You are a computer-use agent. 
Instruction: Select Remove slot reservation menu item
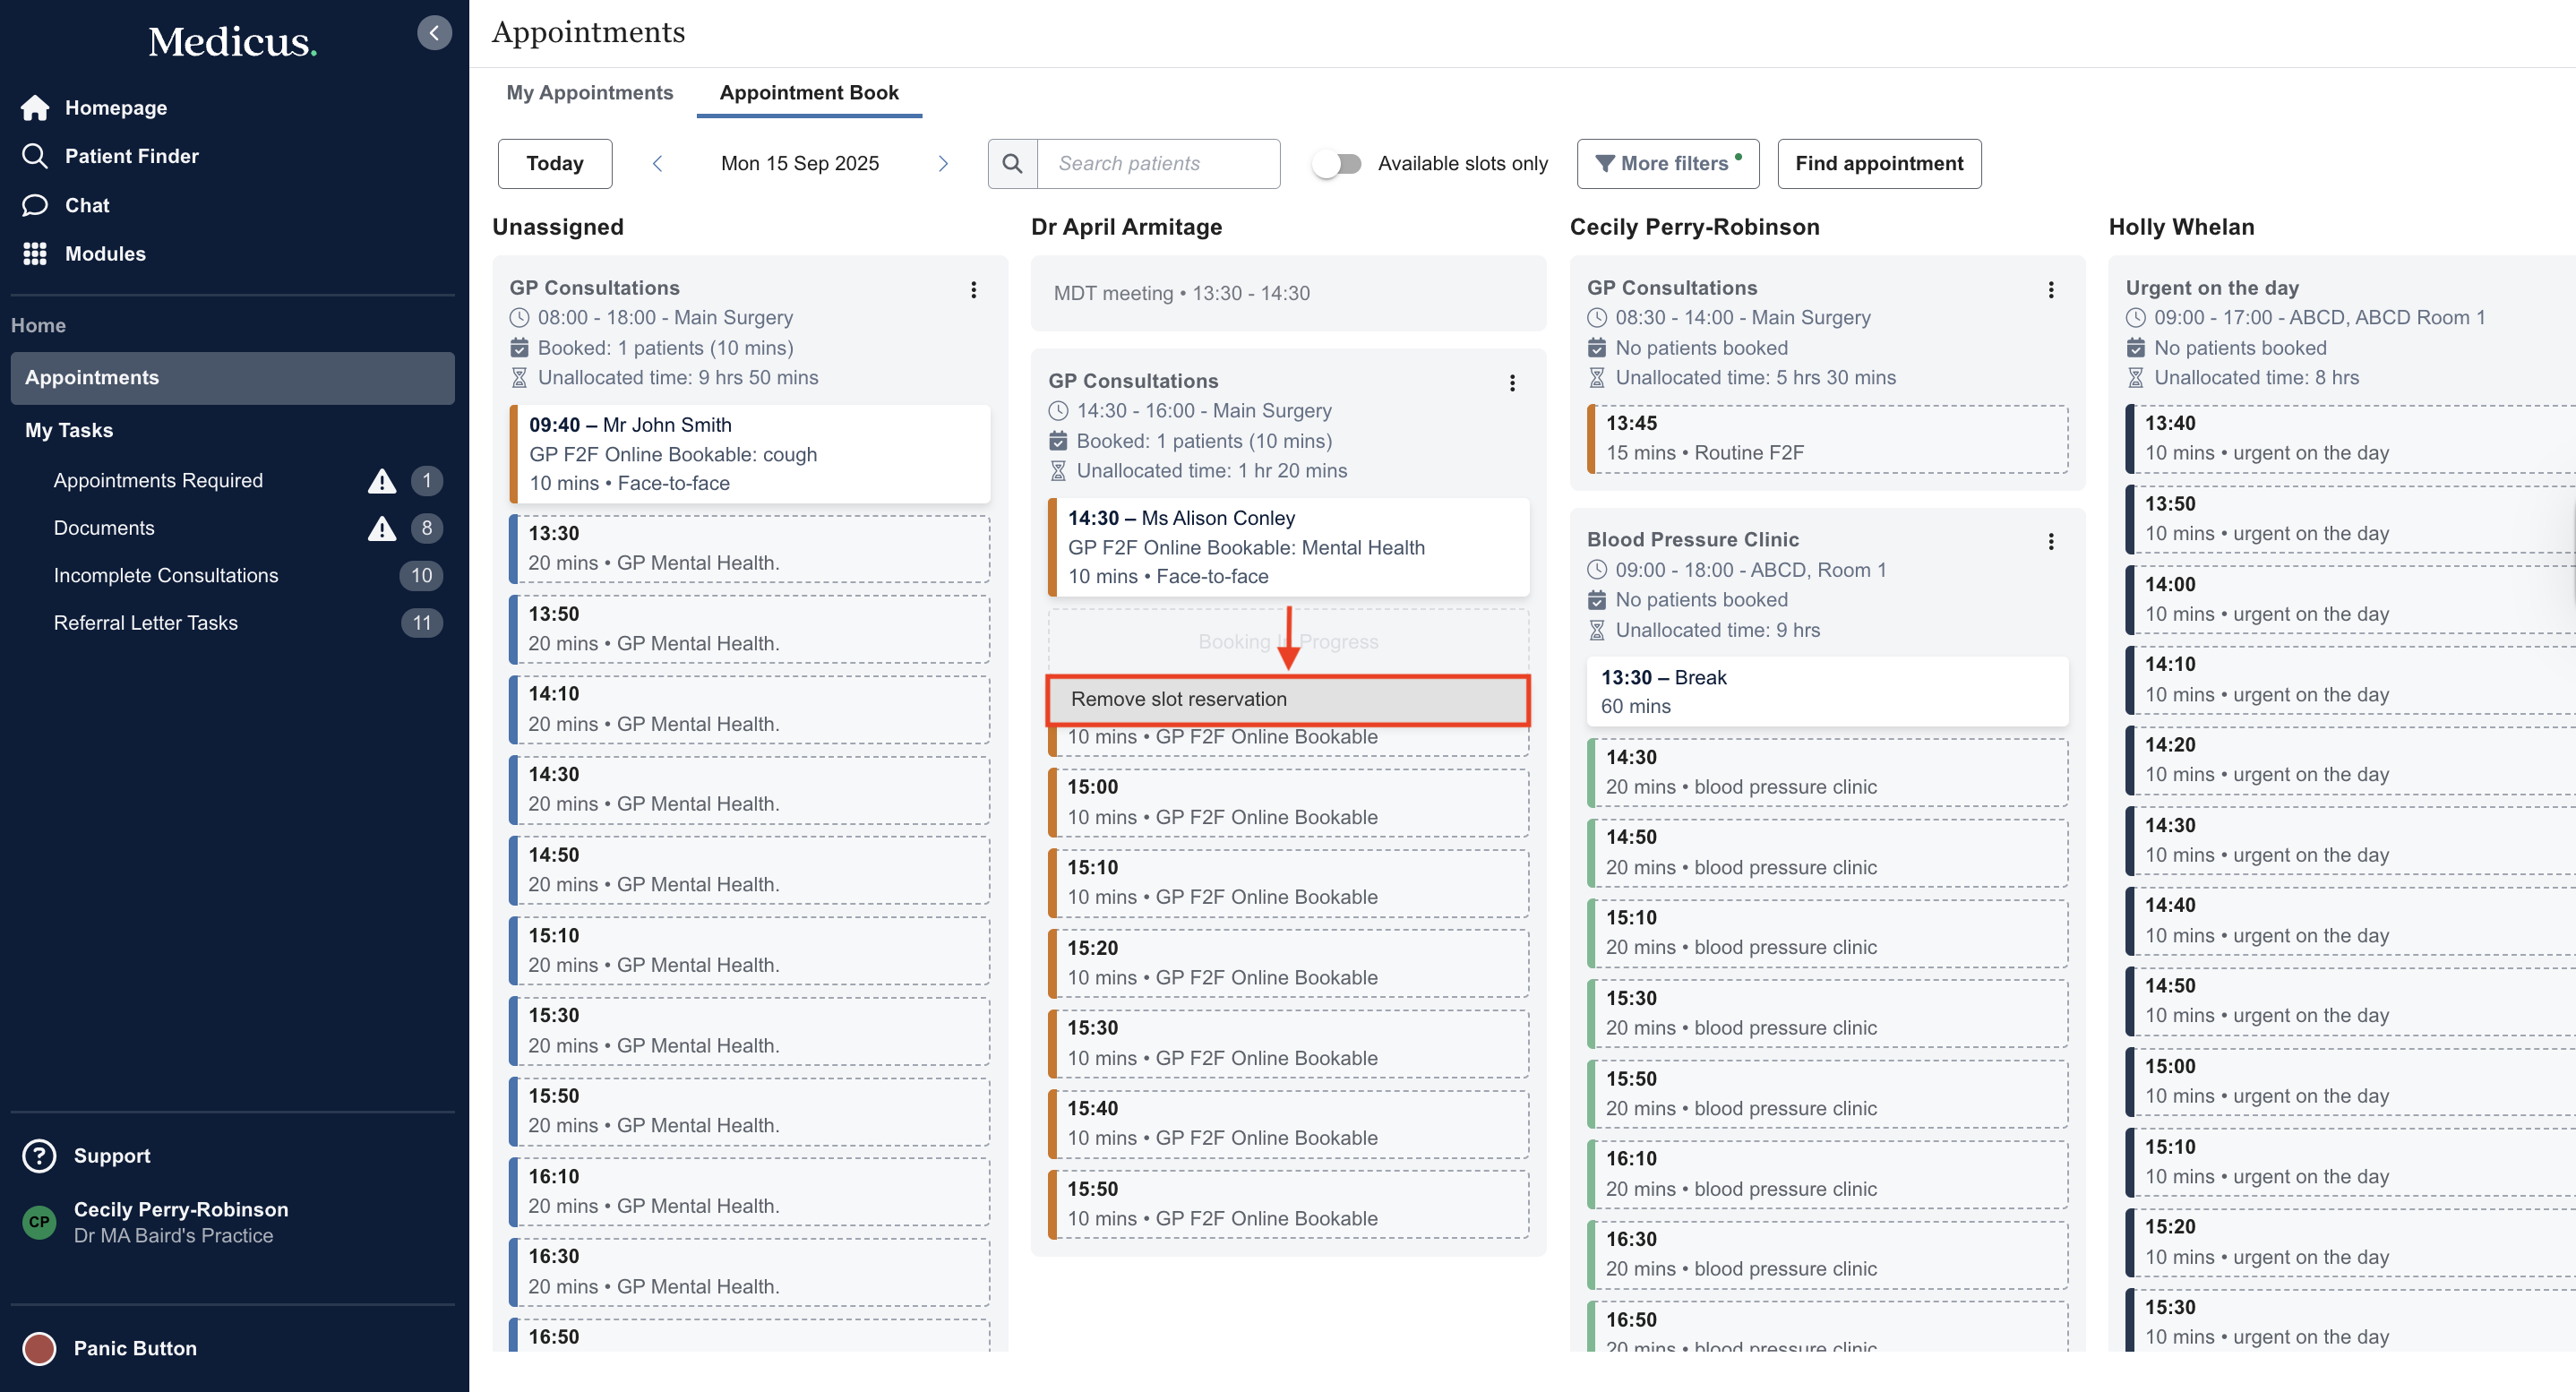pyautogui.click(x=1288, y=699)
